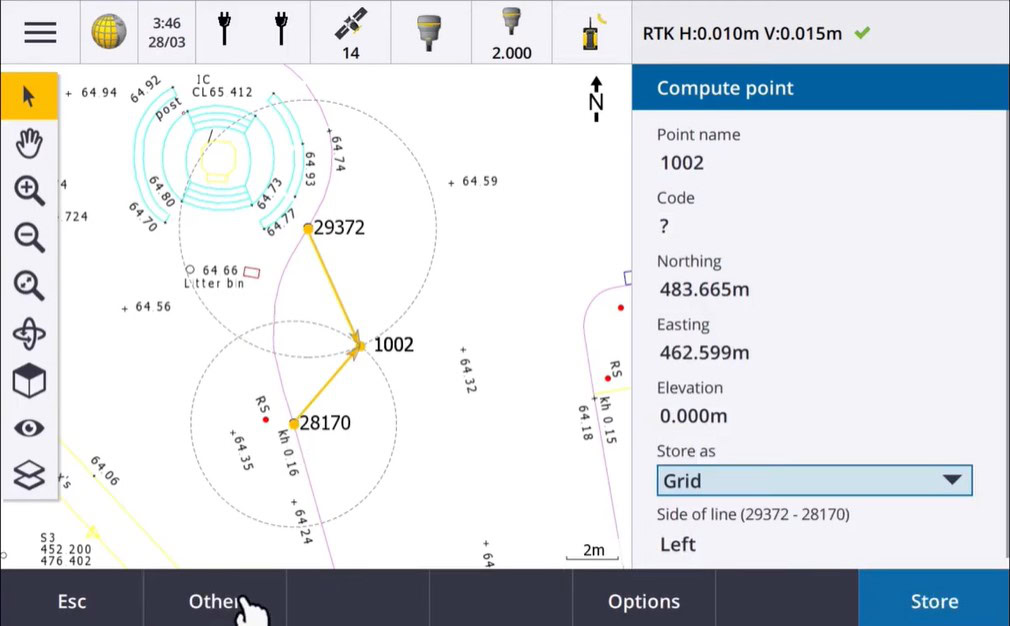Click the S3 station coordinates label
Image resolution: width=1010 pixels, height=626 pixels.
(65, 549)
